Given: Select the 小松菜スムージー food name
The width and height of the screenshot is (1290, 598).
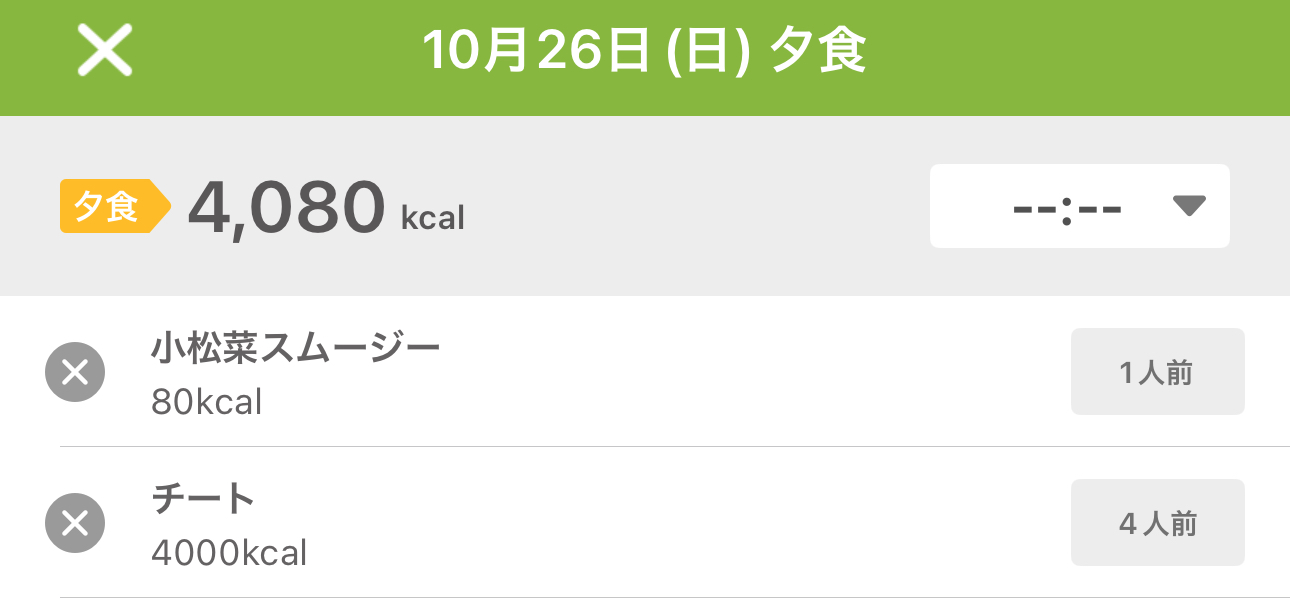Looking at the screenshot, I should click(295, 349).
